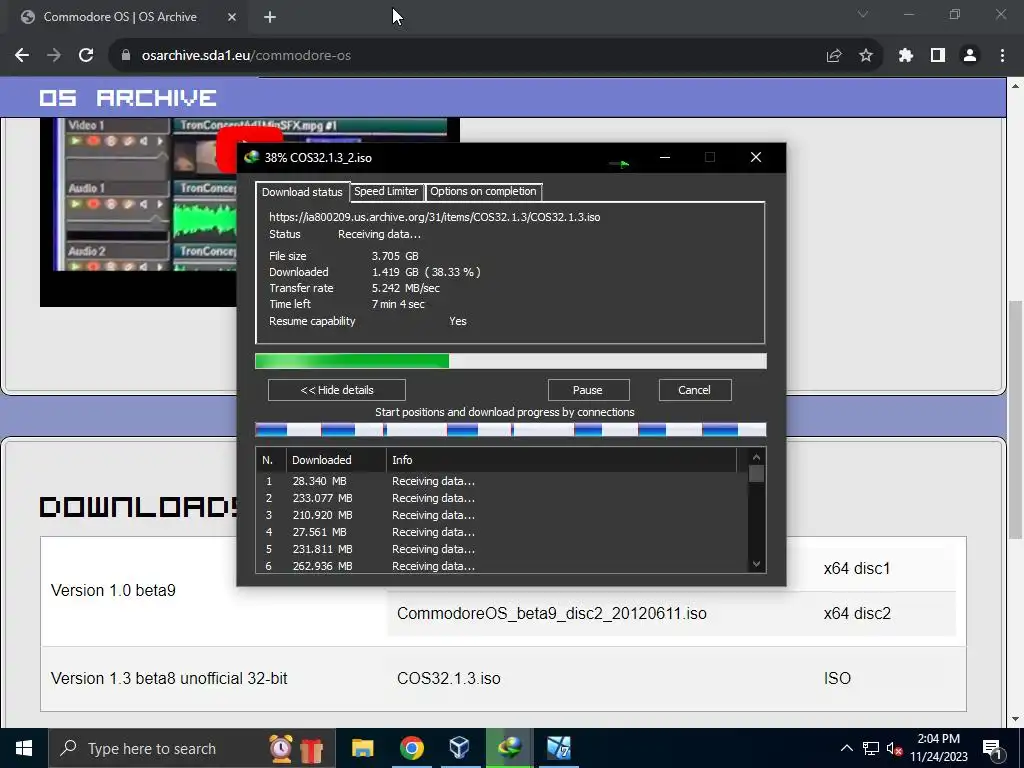Click the Version 1.0 beta9 cell
Viewport: 1024px width, 768px height.
113,590
